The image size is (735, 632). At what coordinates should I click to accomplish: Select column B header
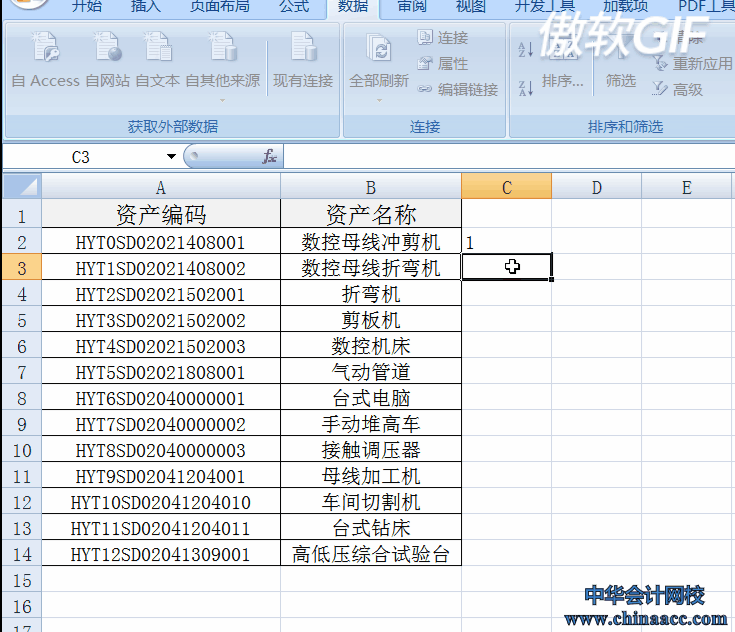pos(371,188)
